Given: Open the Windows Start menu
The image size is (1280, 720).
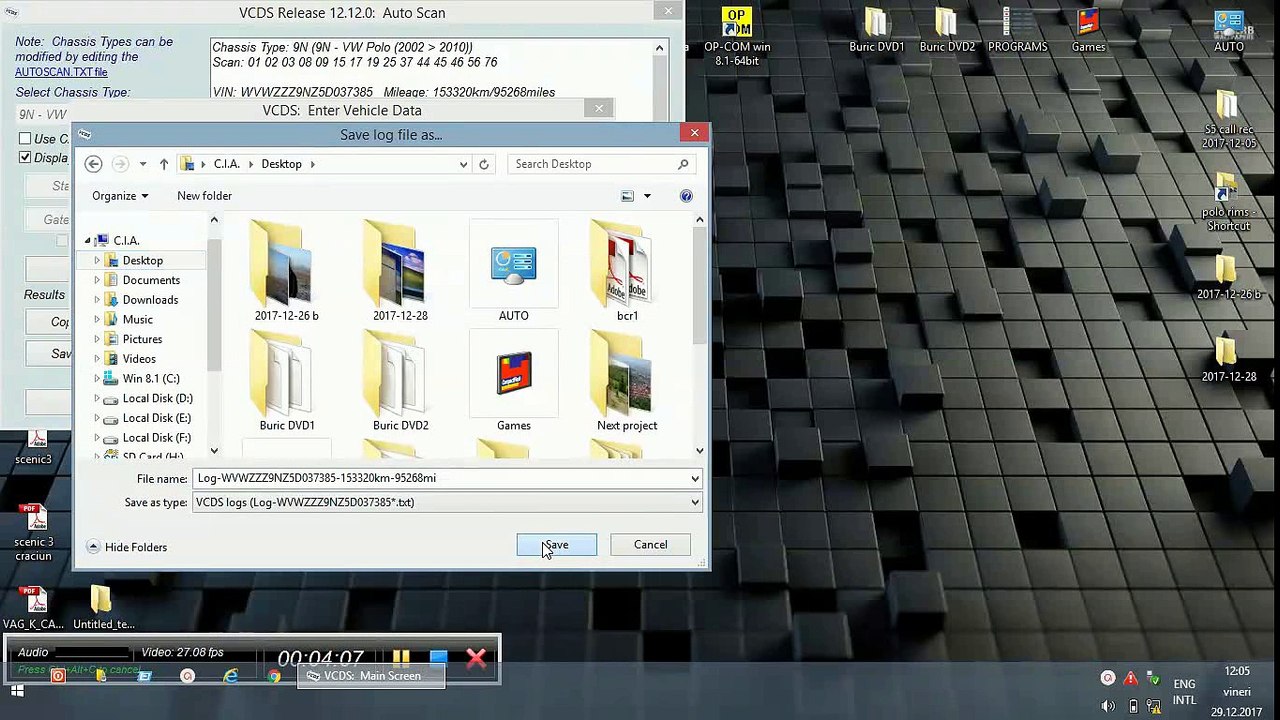Looking at the screenshot, I should [16, 690].
